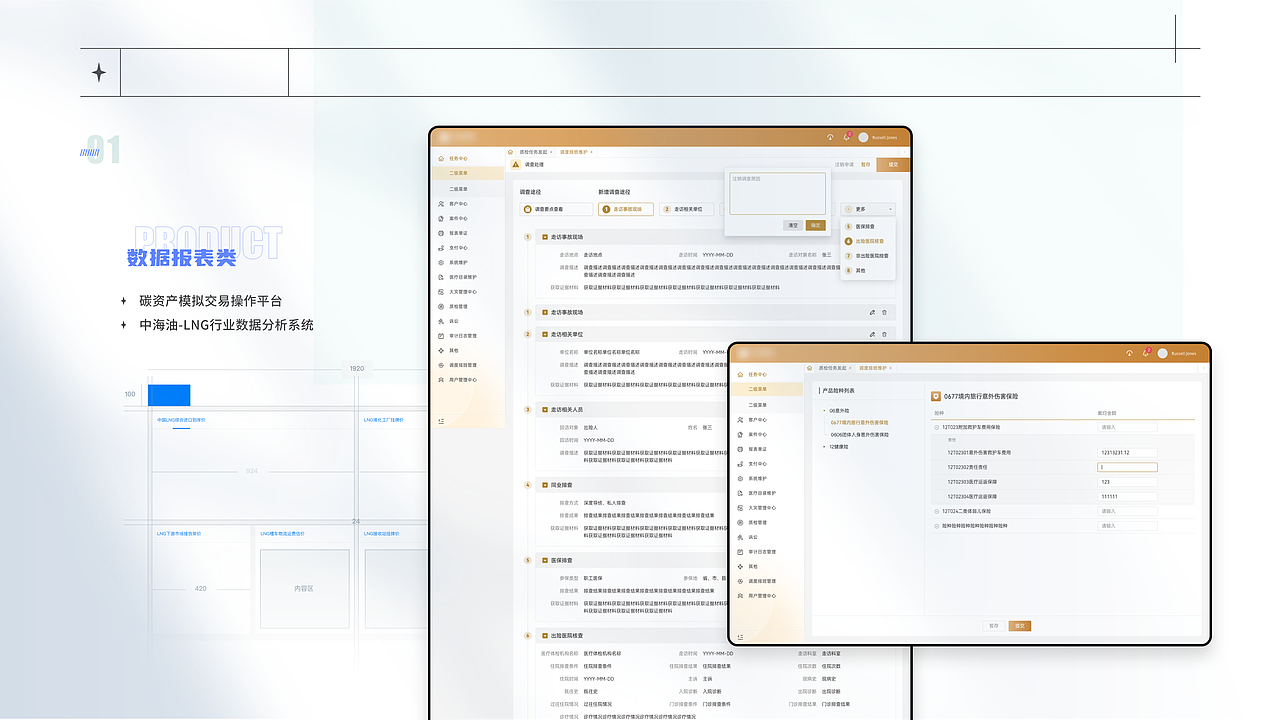Collapse the sidebar in the front window
1280x720 pixels.
(x=740, y=637)
